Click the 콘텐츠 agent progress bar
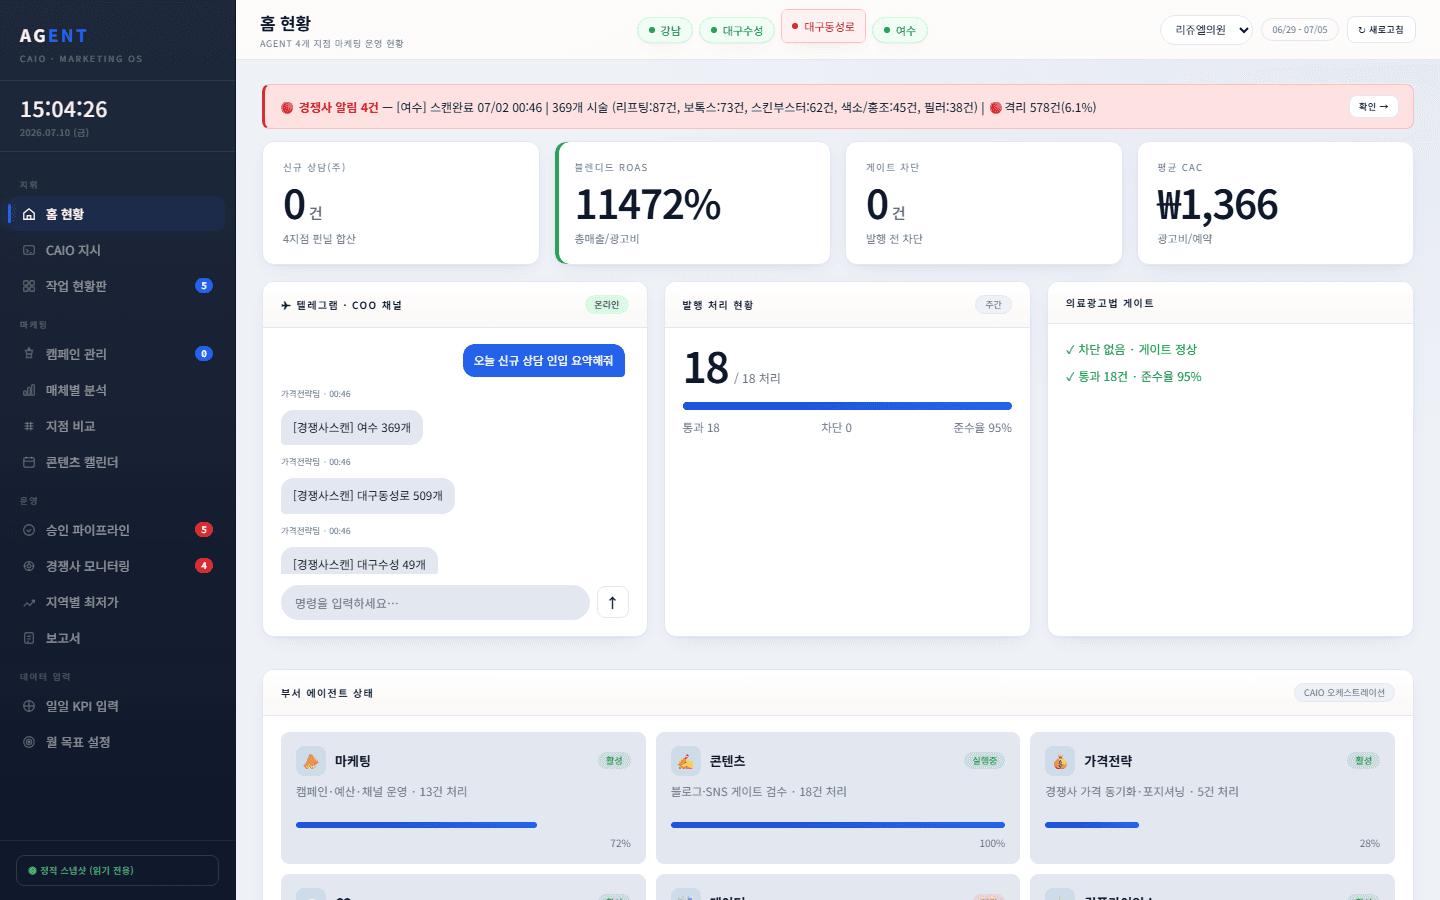The image size is (1440, 900). 838,825
